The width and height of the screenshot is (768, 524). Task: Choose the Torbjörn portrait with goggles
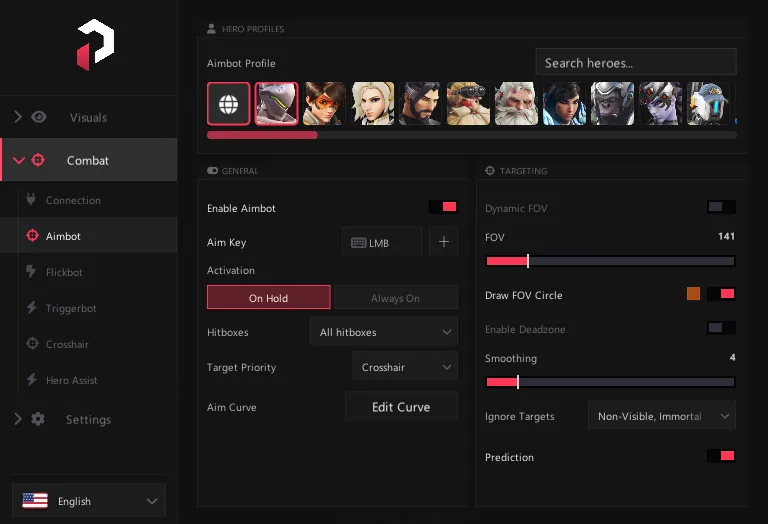point(468,104)
